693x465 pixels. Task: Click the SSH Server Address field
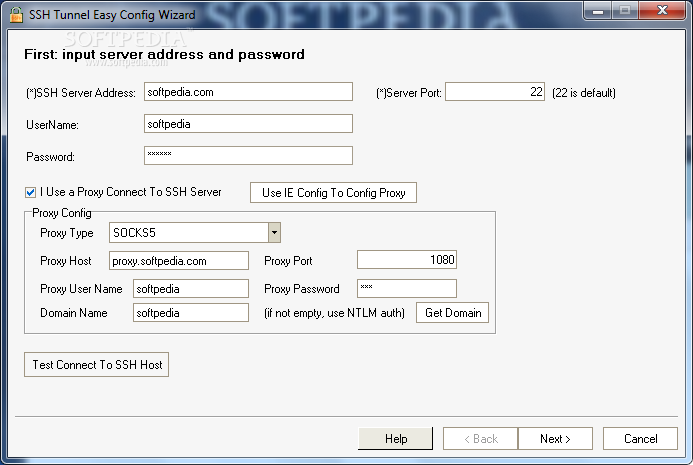pyautogui.click(x=248, y=92)
